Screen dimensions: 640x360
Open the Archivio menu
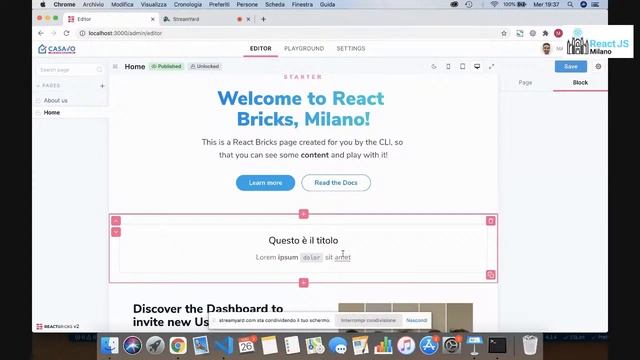pos(93,4)
